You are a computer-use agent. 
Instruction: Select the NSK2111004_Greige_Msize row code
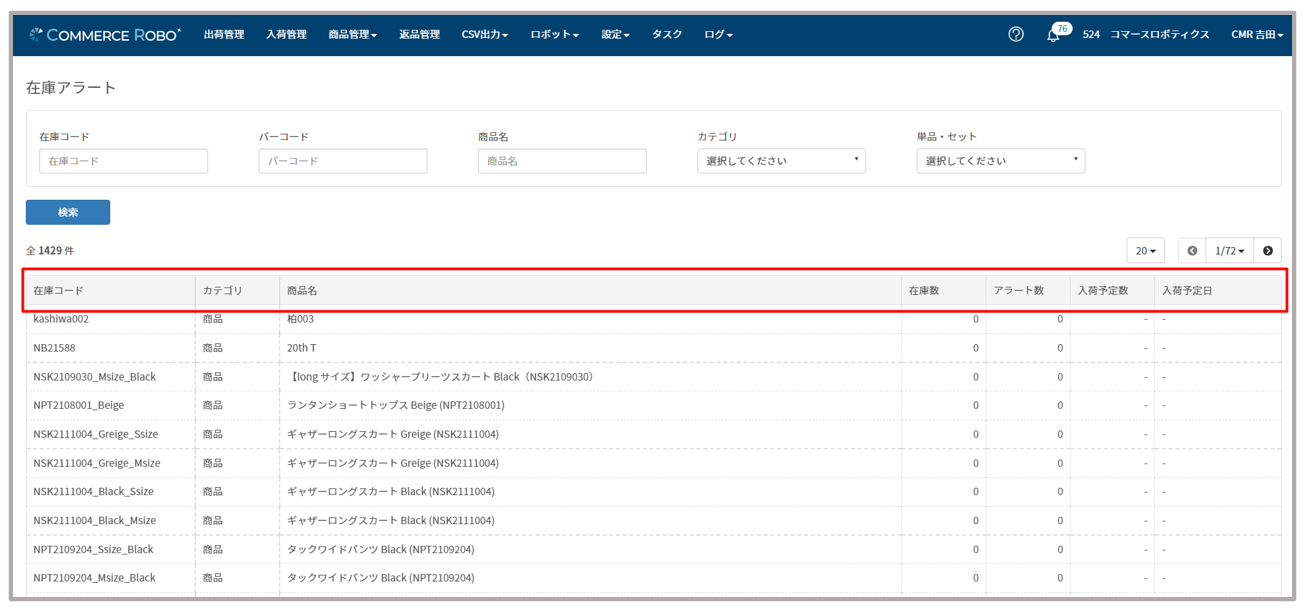97,463
